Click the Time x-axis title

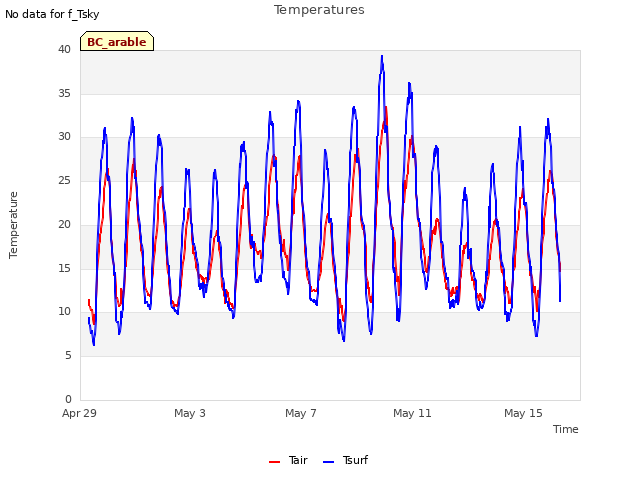pyautogui.click(x=566, y=429)
